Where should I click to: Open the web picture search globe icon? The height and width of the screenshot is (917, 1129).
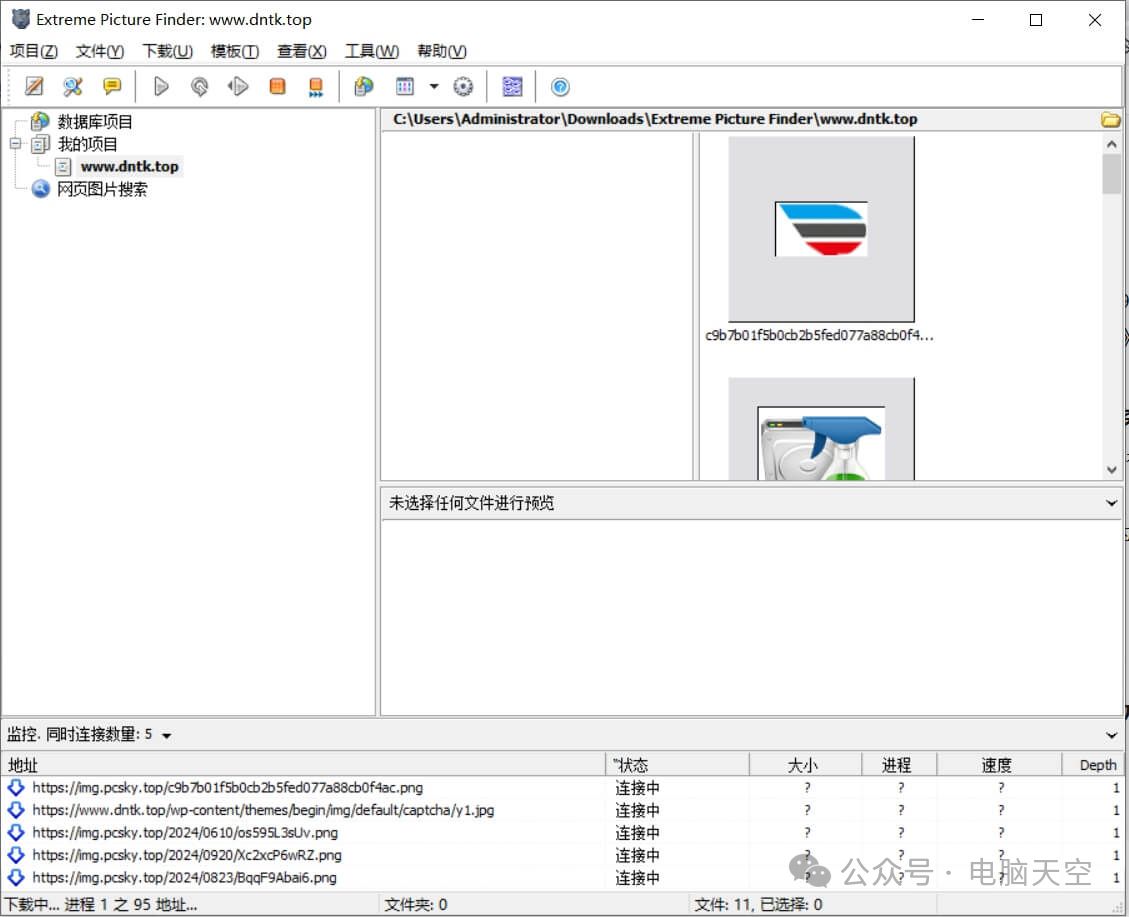(364, 86)
